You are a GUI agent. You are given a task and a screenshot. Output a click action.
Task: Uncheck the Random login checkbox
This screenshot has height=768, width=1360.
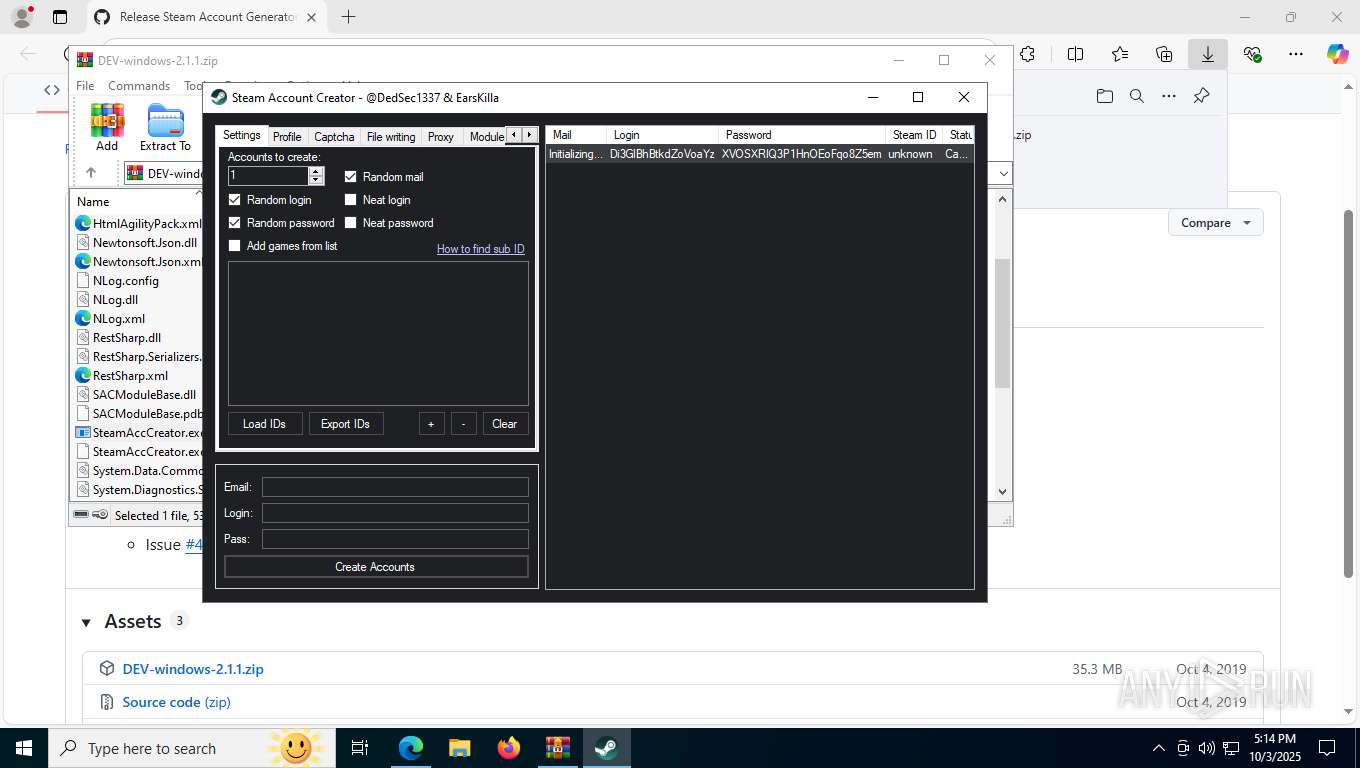coord(235,200)
